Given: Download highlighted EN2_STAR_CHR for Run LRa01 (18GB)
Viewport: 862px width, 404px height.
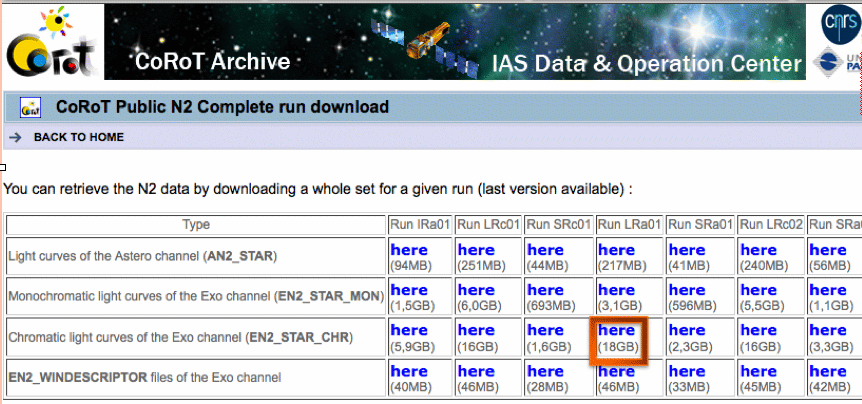Looking at the screenshot, I should click(616, 330).
